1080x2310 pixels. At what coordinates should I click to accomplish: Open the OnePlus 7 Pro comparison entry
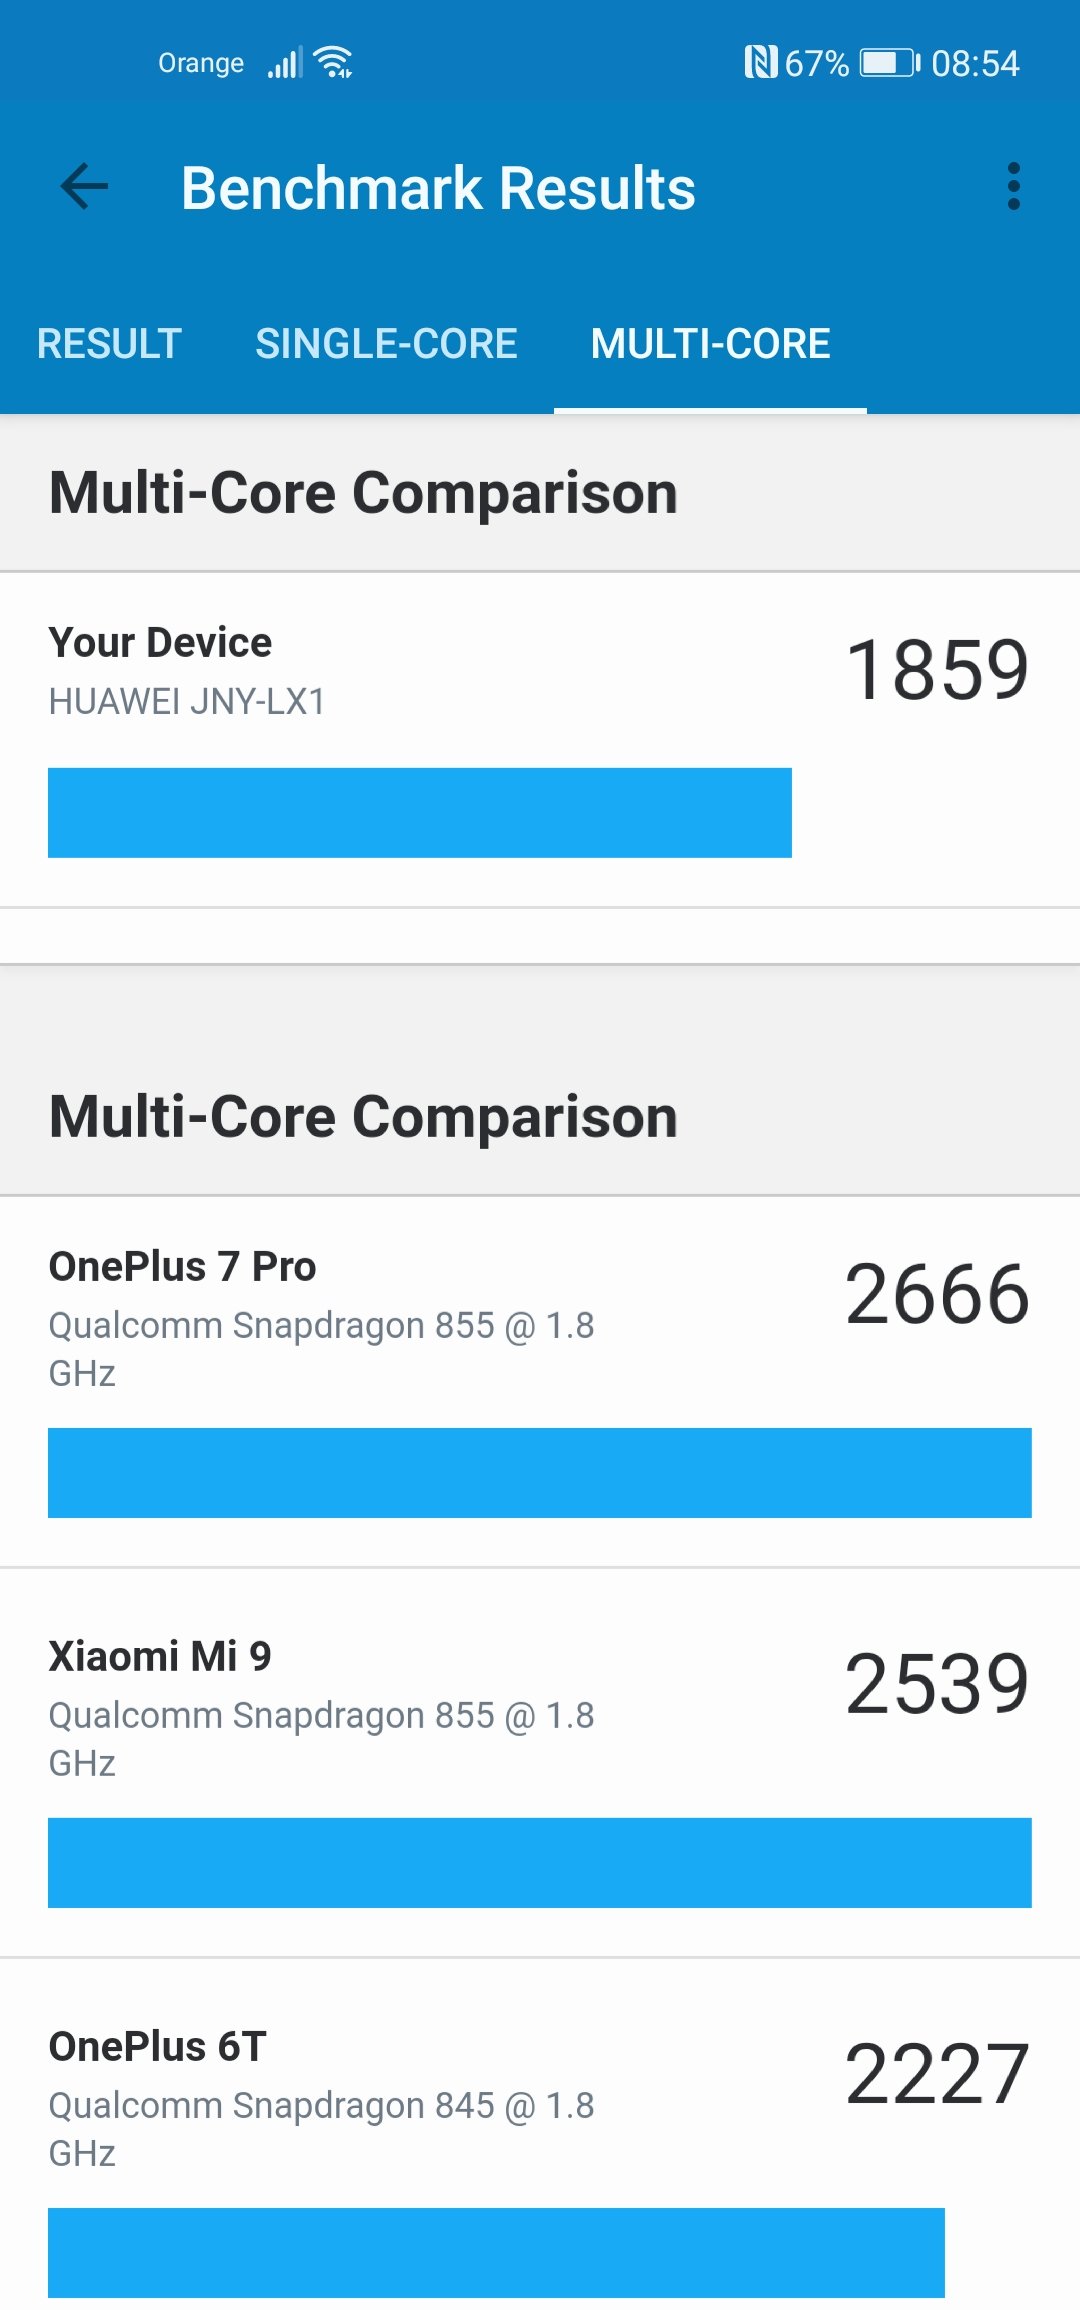(540, 1381)
